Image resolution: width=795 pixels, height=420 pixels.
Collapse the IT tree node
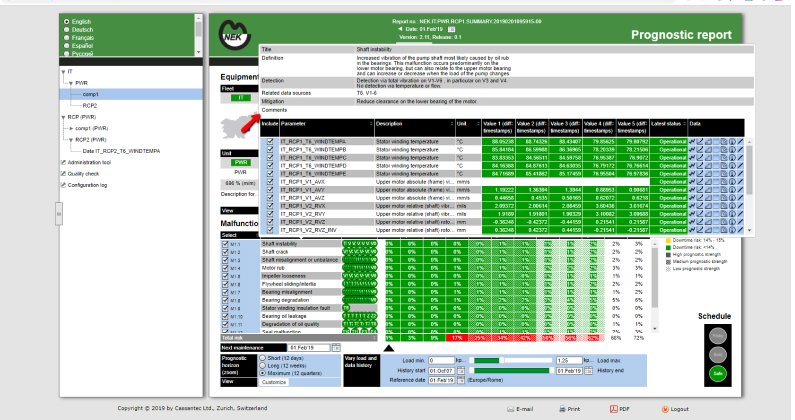pyautogui.click(x=63, y=72)
